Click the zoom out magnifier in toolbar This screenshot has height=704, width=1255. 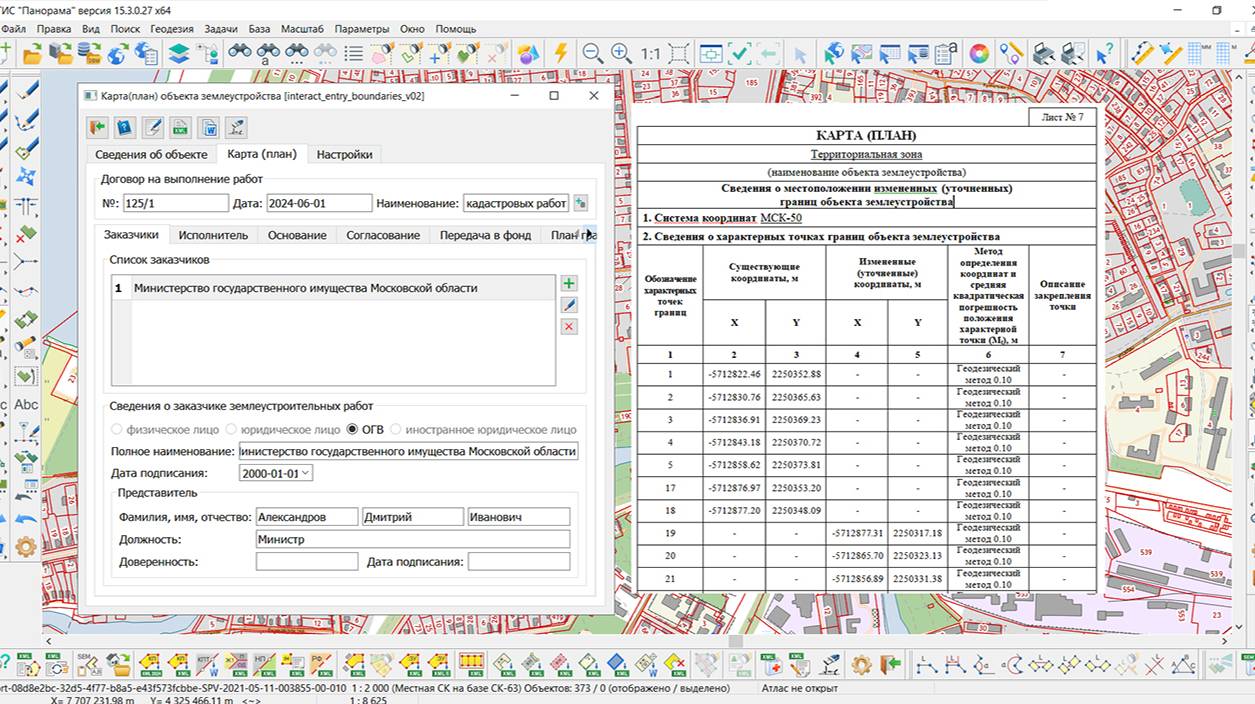593,53
